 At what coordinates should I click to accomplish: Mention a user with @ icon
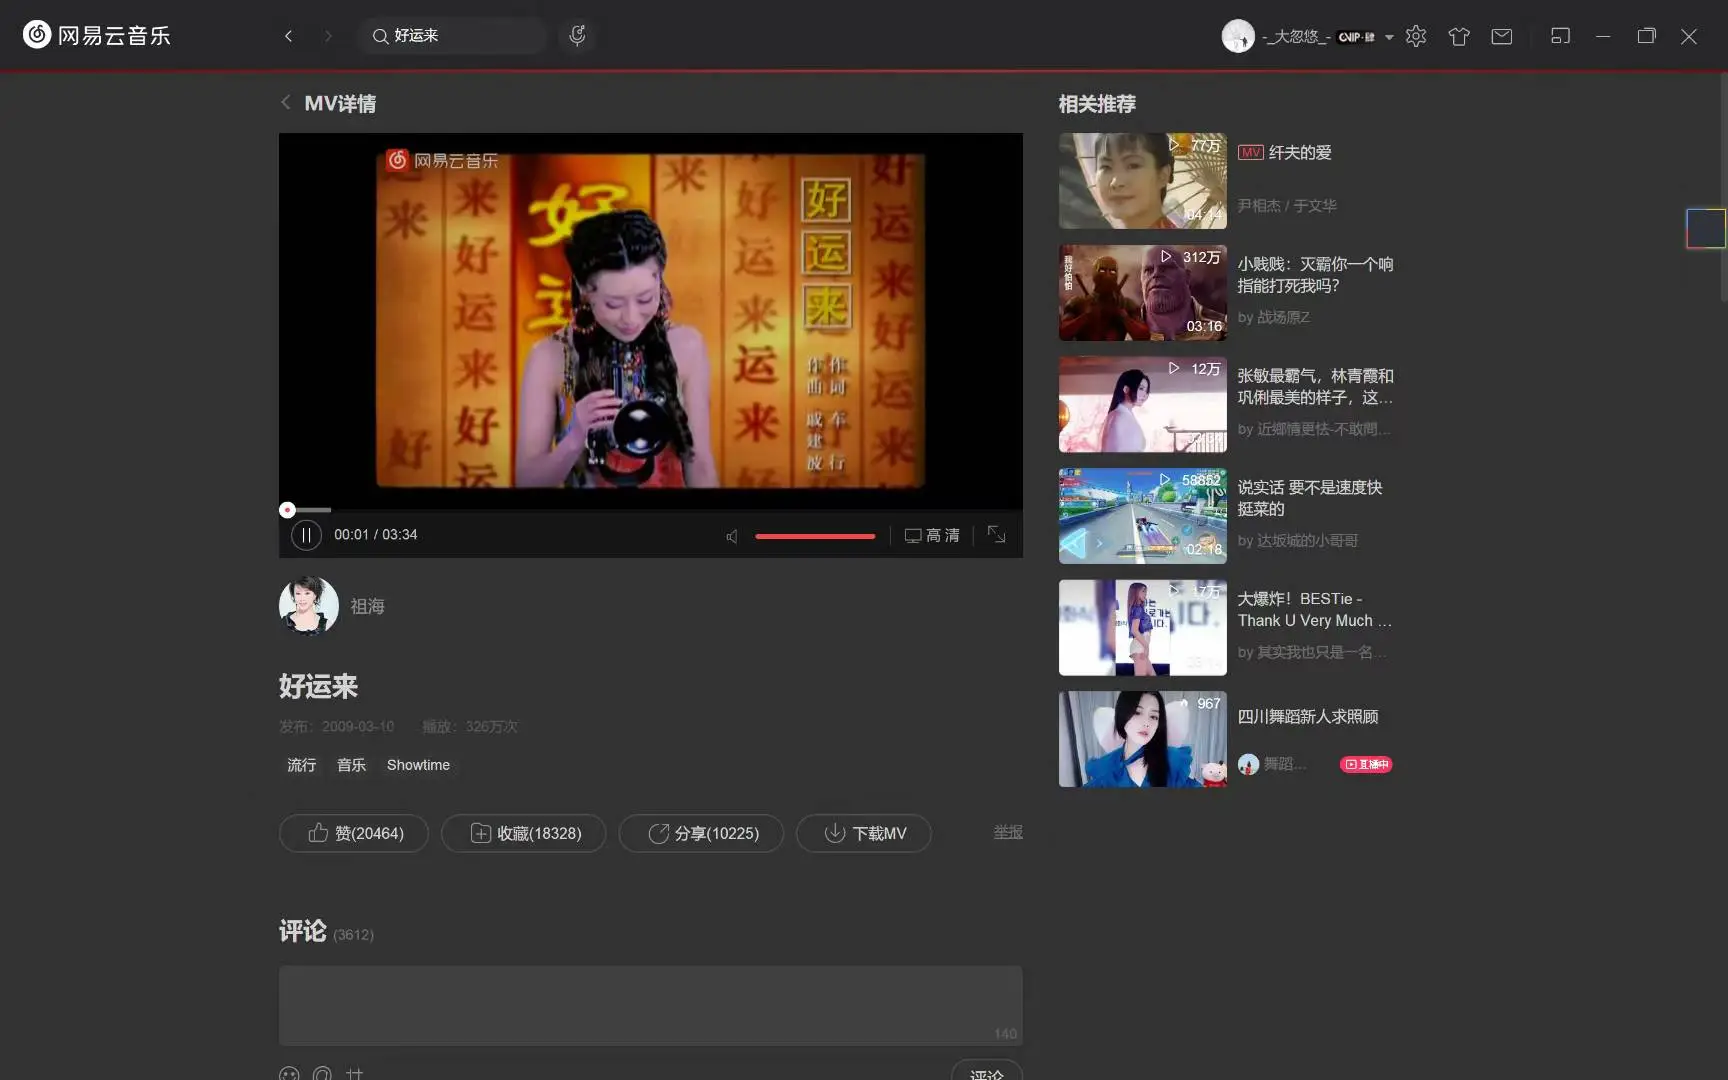click(322, 1074)
